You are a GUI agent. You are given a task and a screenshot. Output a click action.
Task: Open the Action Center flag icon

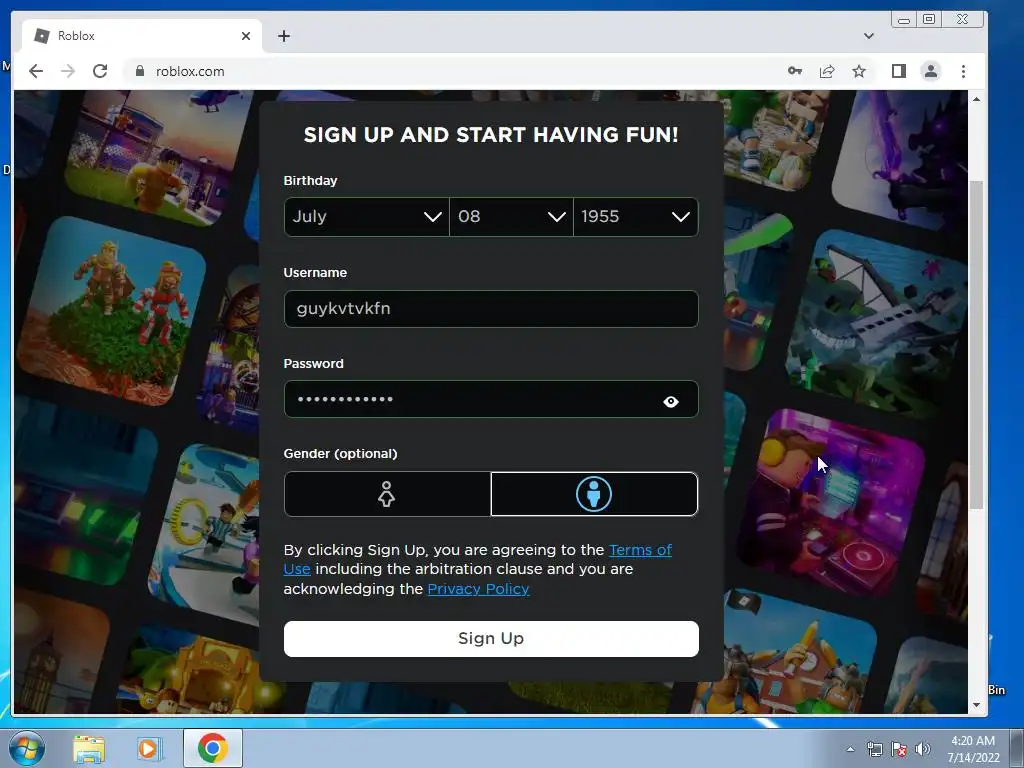coord(899,749)
